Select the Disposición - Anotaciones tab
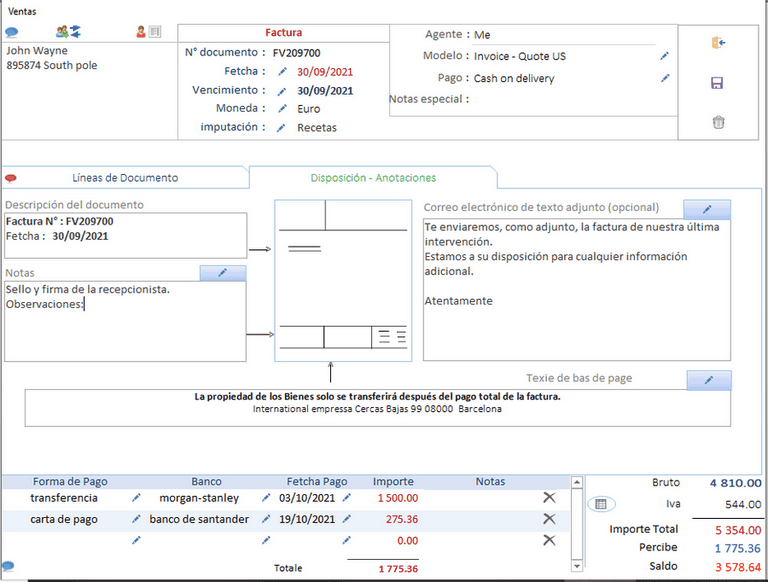The width and height of the screenshot is (768, 582). point(373,178)
